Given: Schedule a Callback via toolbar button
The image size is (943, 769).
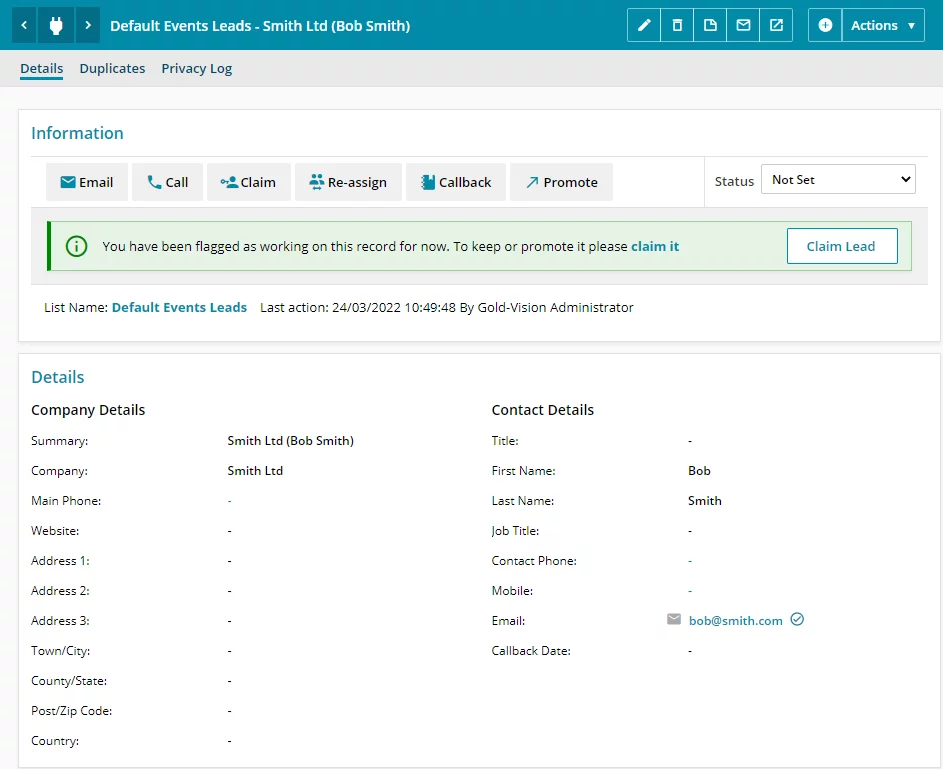Looking at the screenshot, I should (456, 182).
